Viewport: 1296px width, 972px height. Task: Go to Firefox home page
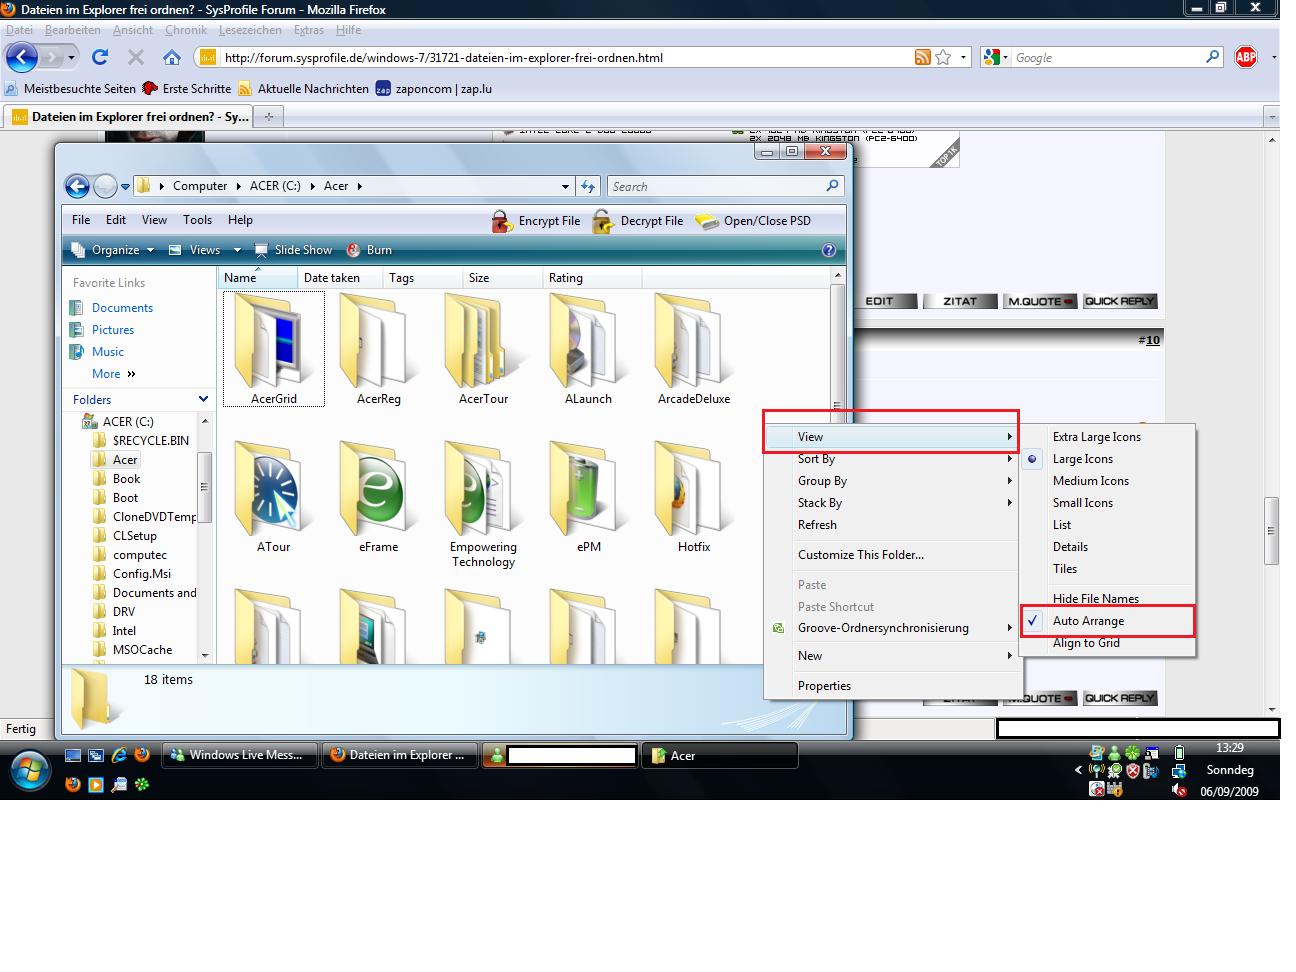[x=172, y=57]
